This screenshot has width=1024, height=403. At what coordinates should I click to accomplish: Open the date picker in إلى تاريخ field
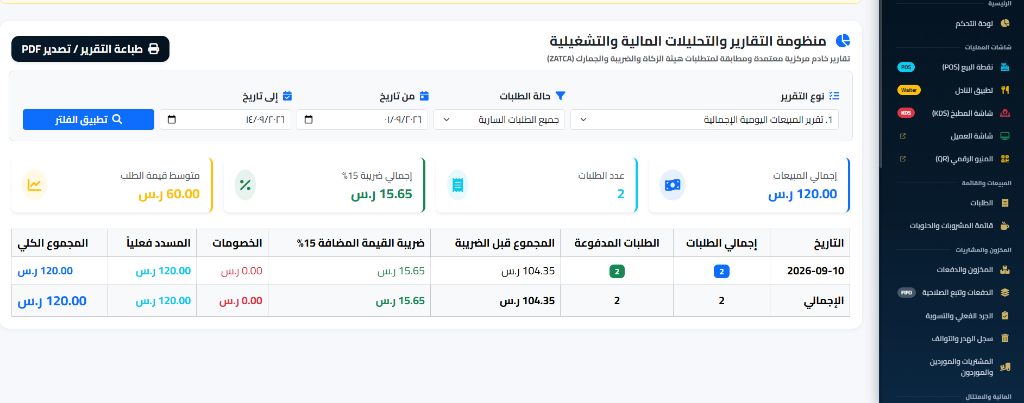coord(172,120)
